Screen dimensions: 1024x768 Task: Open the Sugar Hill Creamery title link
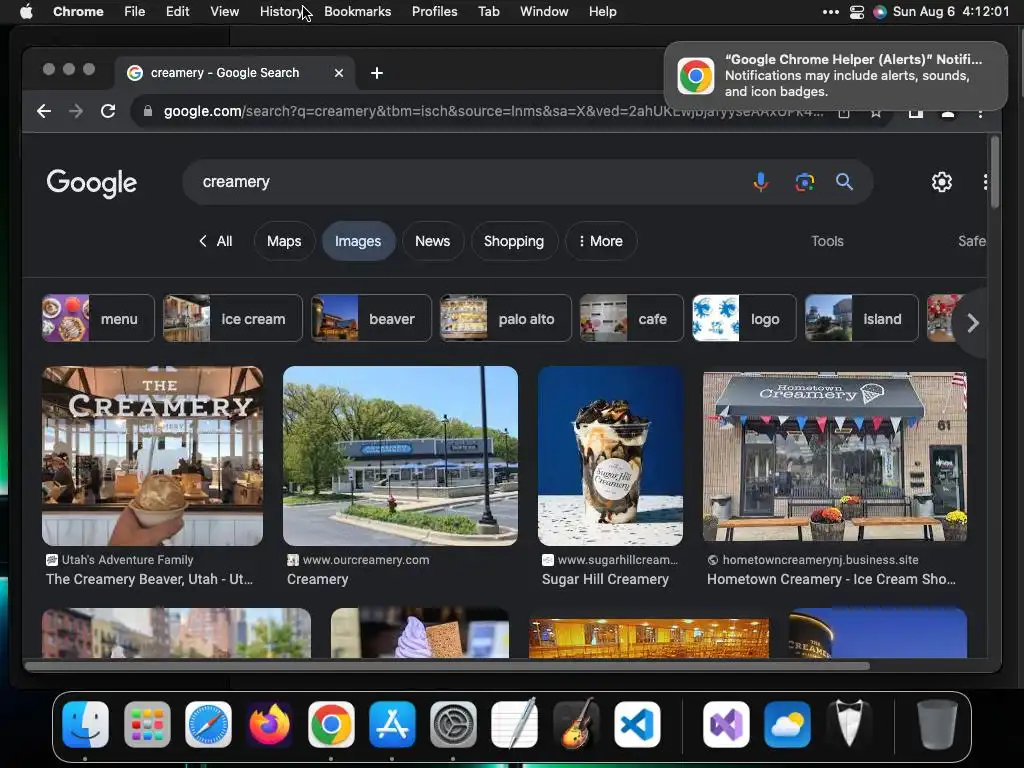coord(605,579)
